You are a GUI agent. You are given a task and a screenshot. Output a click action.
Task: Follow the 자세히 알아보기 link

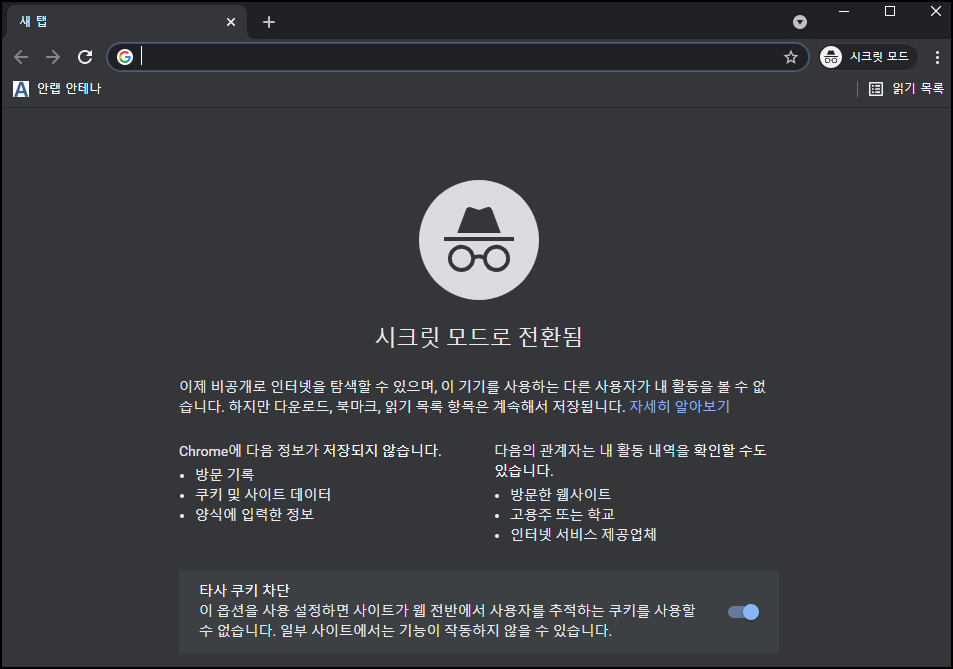click(x=679, y=407)
